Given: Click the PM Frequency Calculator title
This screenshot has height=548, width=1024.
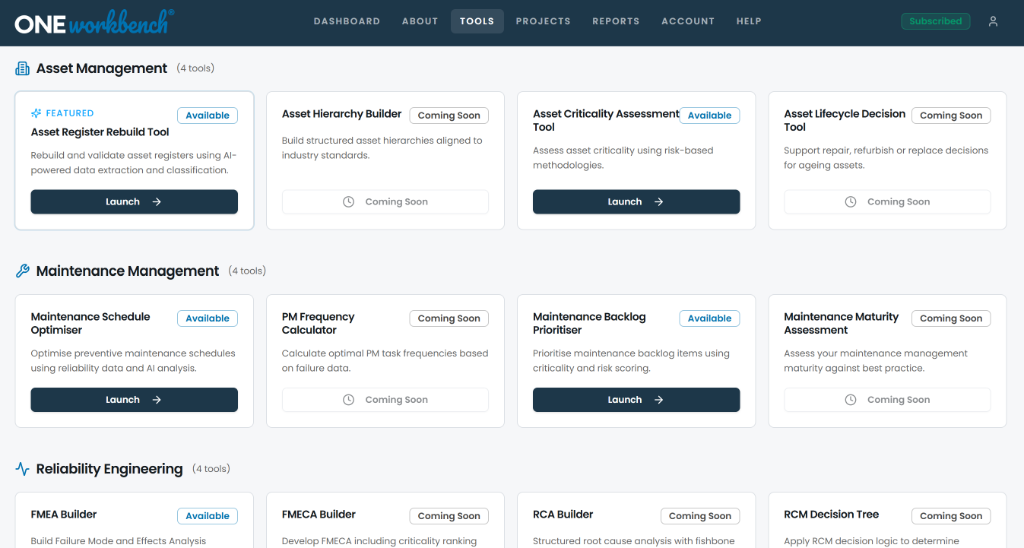Looking at the screenshot, I should [318, 323].
